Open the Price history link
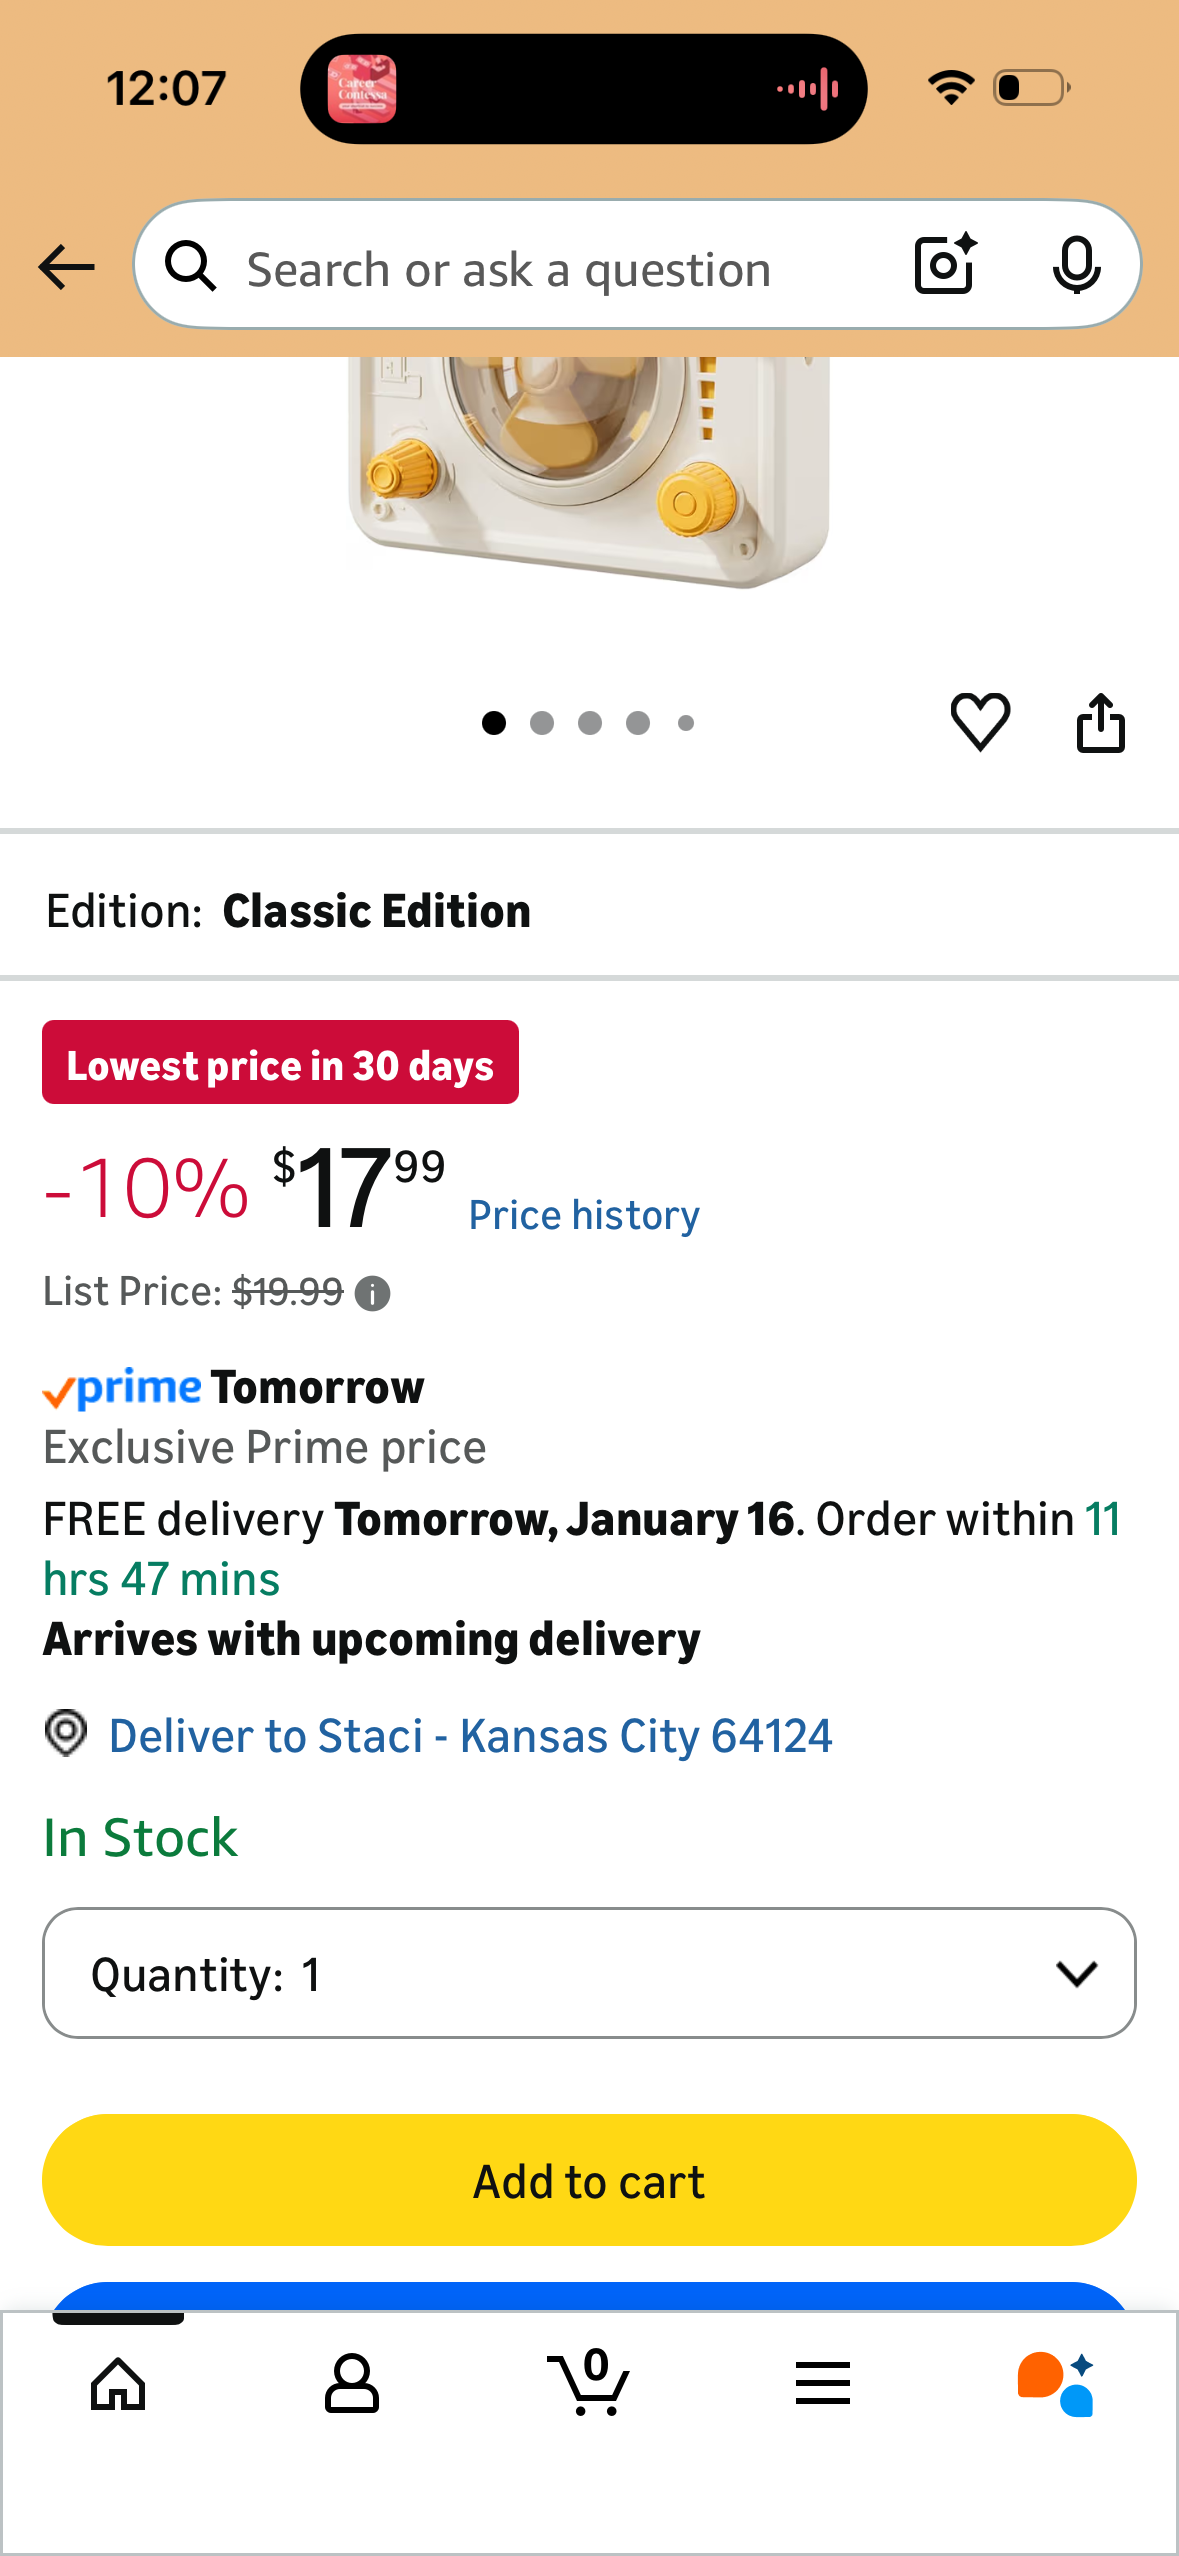Viewport: 1179px width, 2556px height. [584, 1215]
